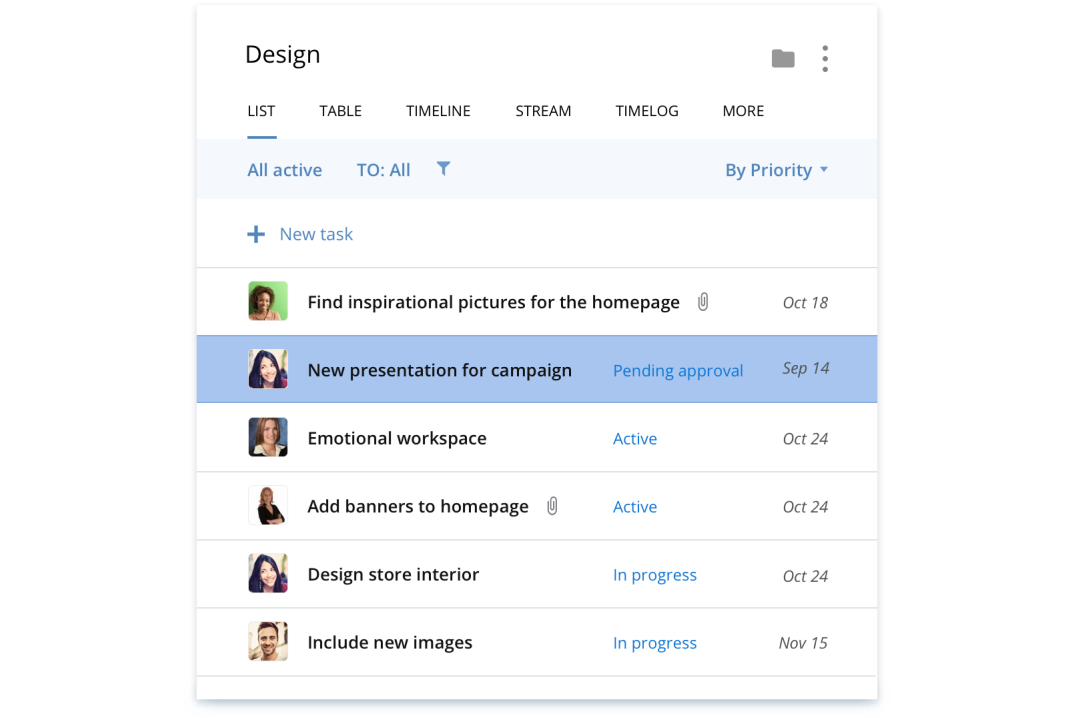Click assignee avatar for Add banners task
1074x718 pixels.
[x=268, y=505]
